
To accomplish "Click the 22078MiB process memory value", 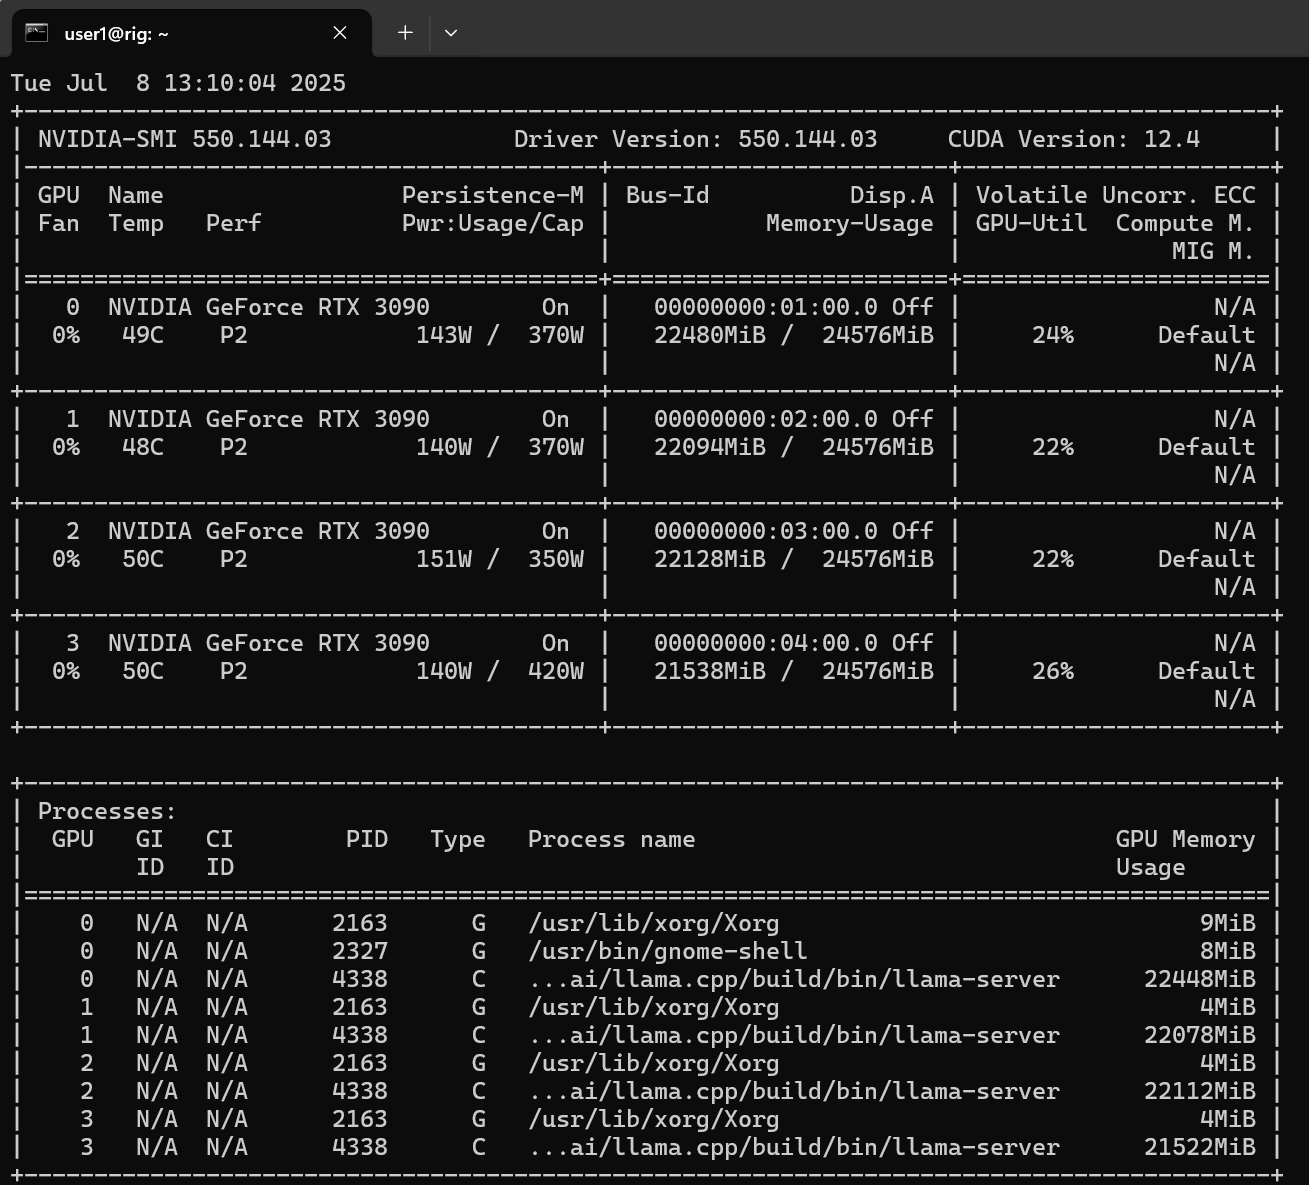I will coord(1200,1036).
